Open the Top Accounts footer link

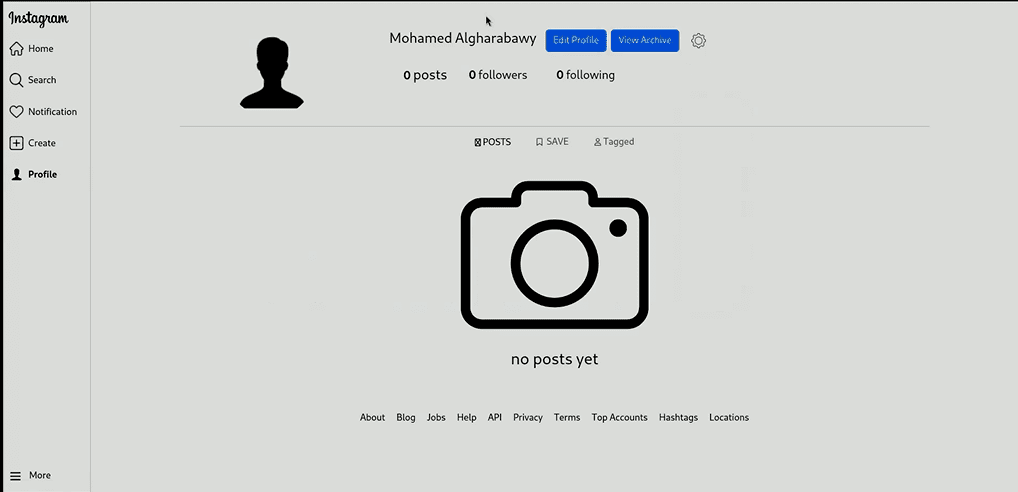click(619, 417)
